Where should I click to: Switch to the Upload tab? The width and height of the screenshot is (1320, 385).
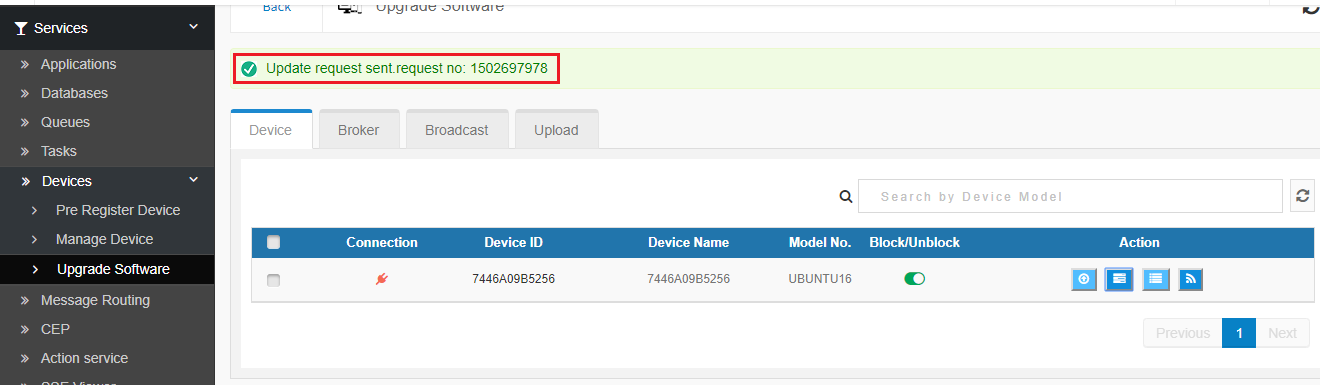tap(556, 130)
